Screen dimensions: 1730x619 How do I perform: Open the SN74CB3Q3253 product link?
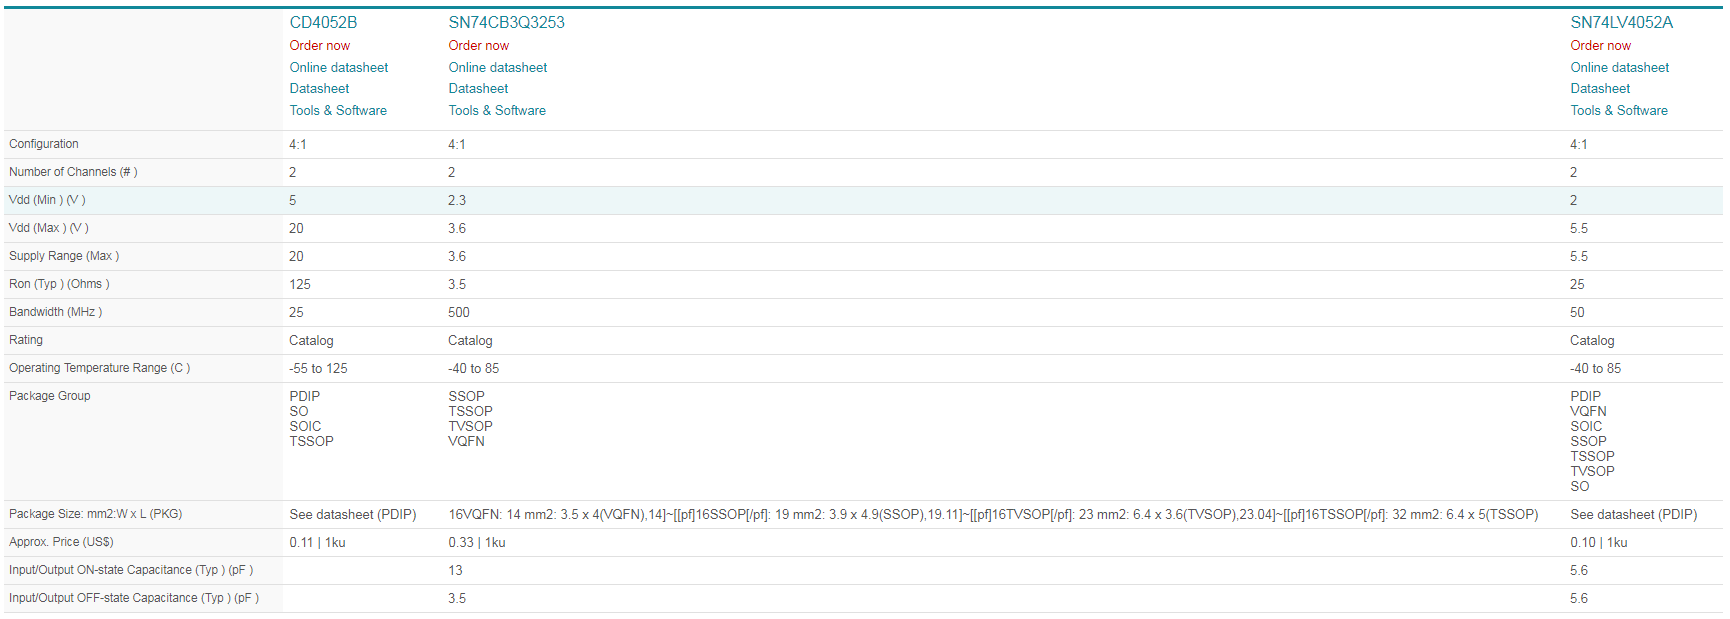pos(506,22)
